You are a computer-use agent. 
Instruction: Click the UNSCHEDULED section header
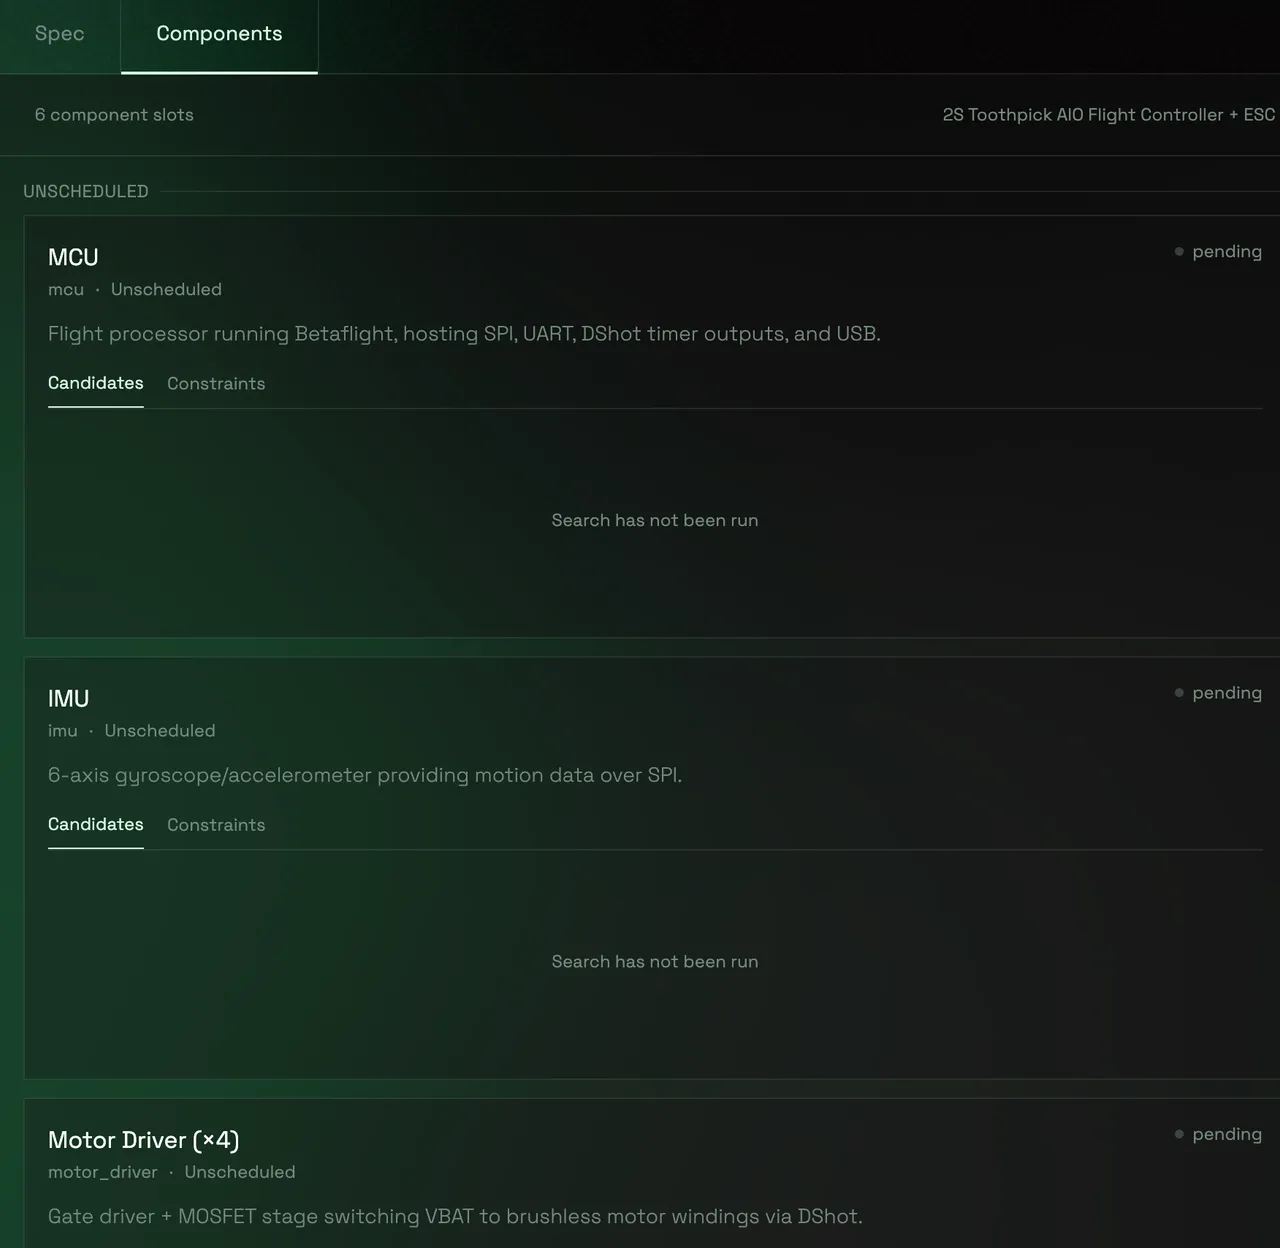coord(86,191)
